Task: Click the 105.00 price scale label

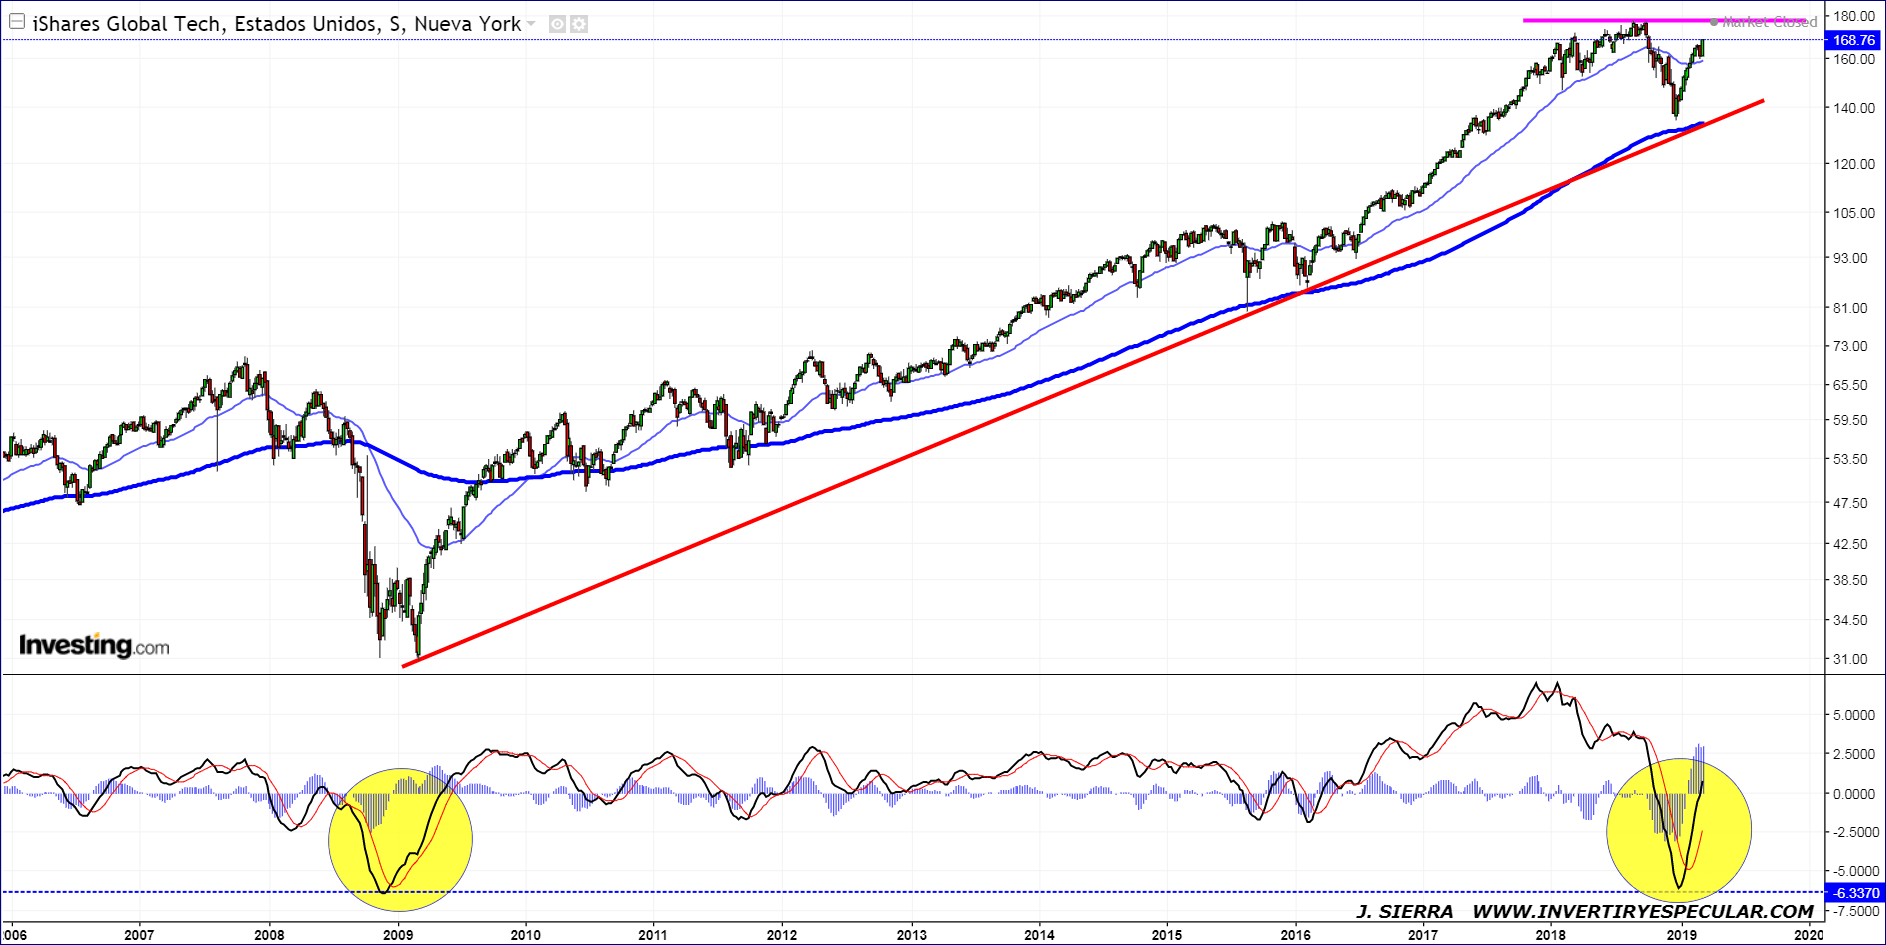Action: 1852,213
